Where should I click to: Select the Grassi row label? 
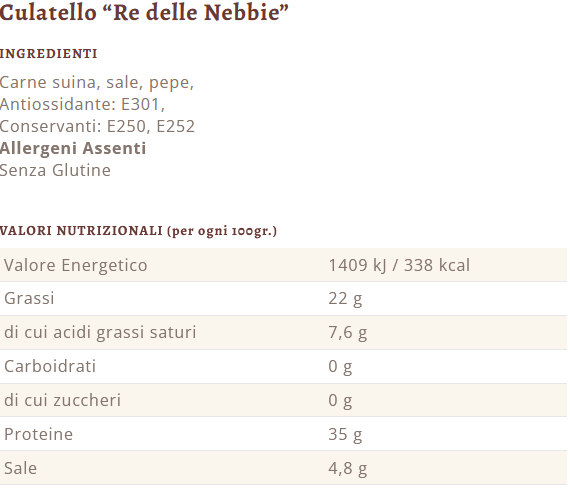29,298
